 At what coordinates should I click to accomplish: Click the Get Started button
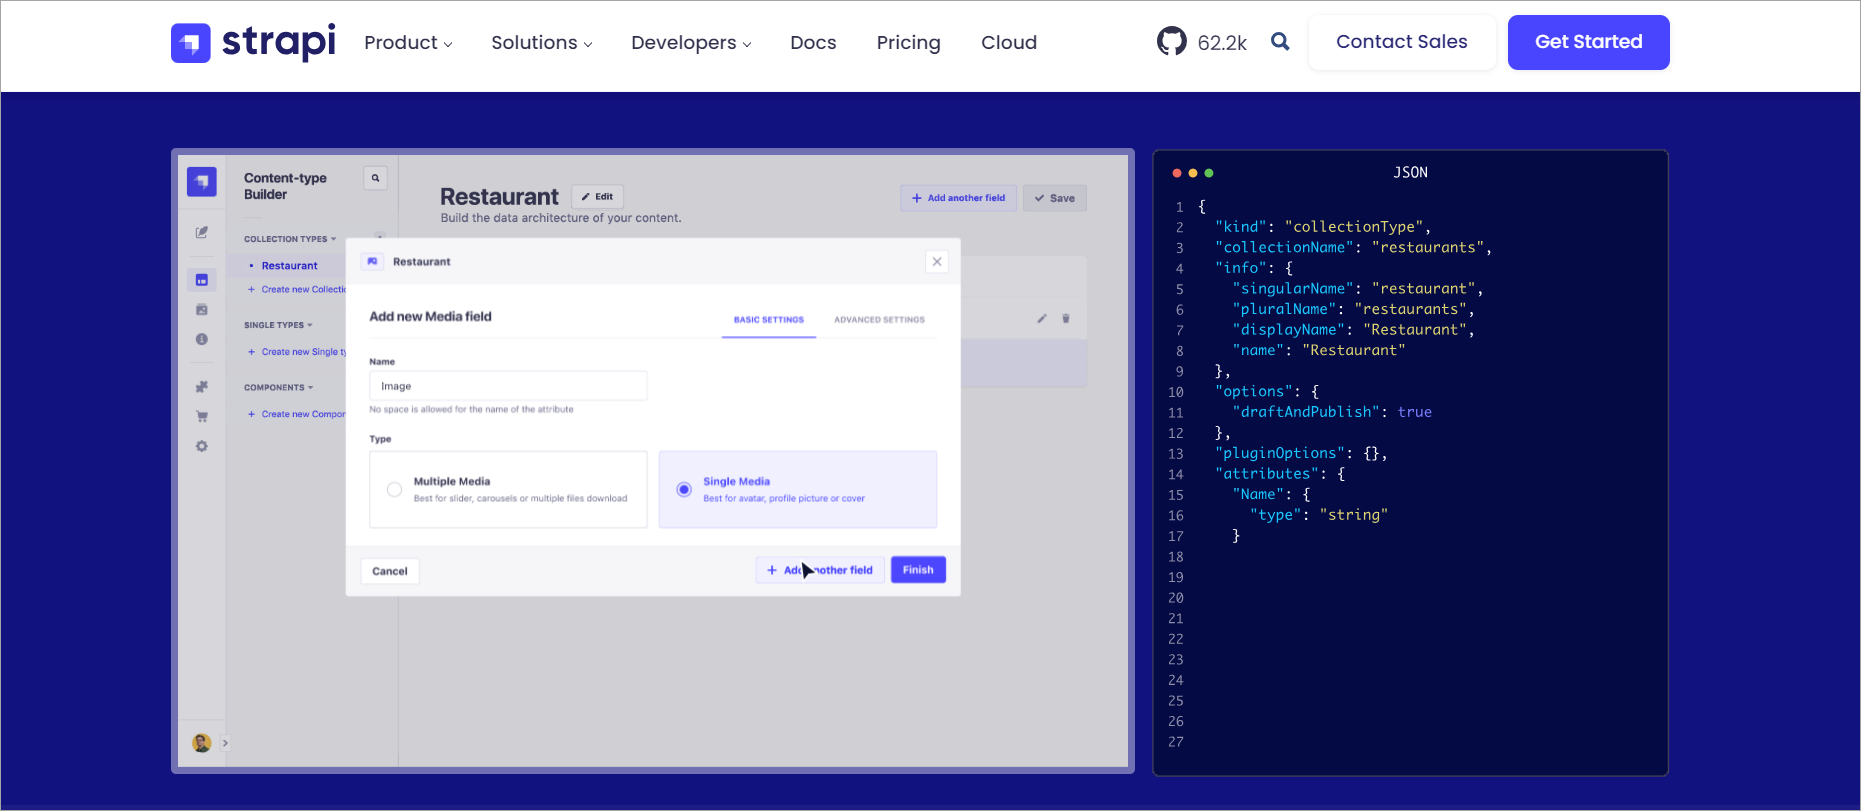click(x=1589, y=42)
